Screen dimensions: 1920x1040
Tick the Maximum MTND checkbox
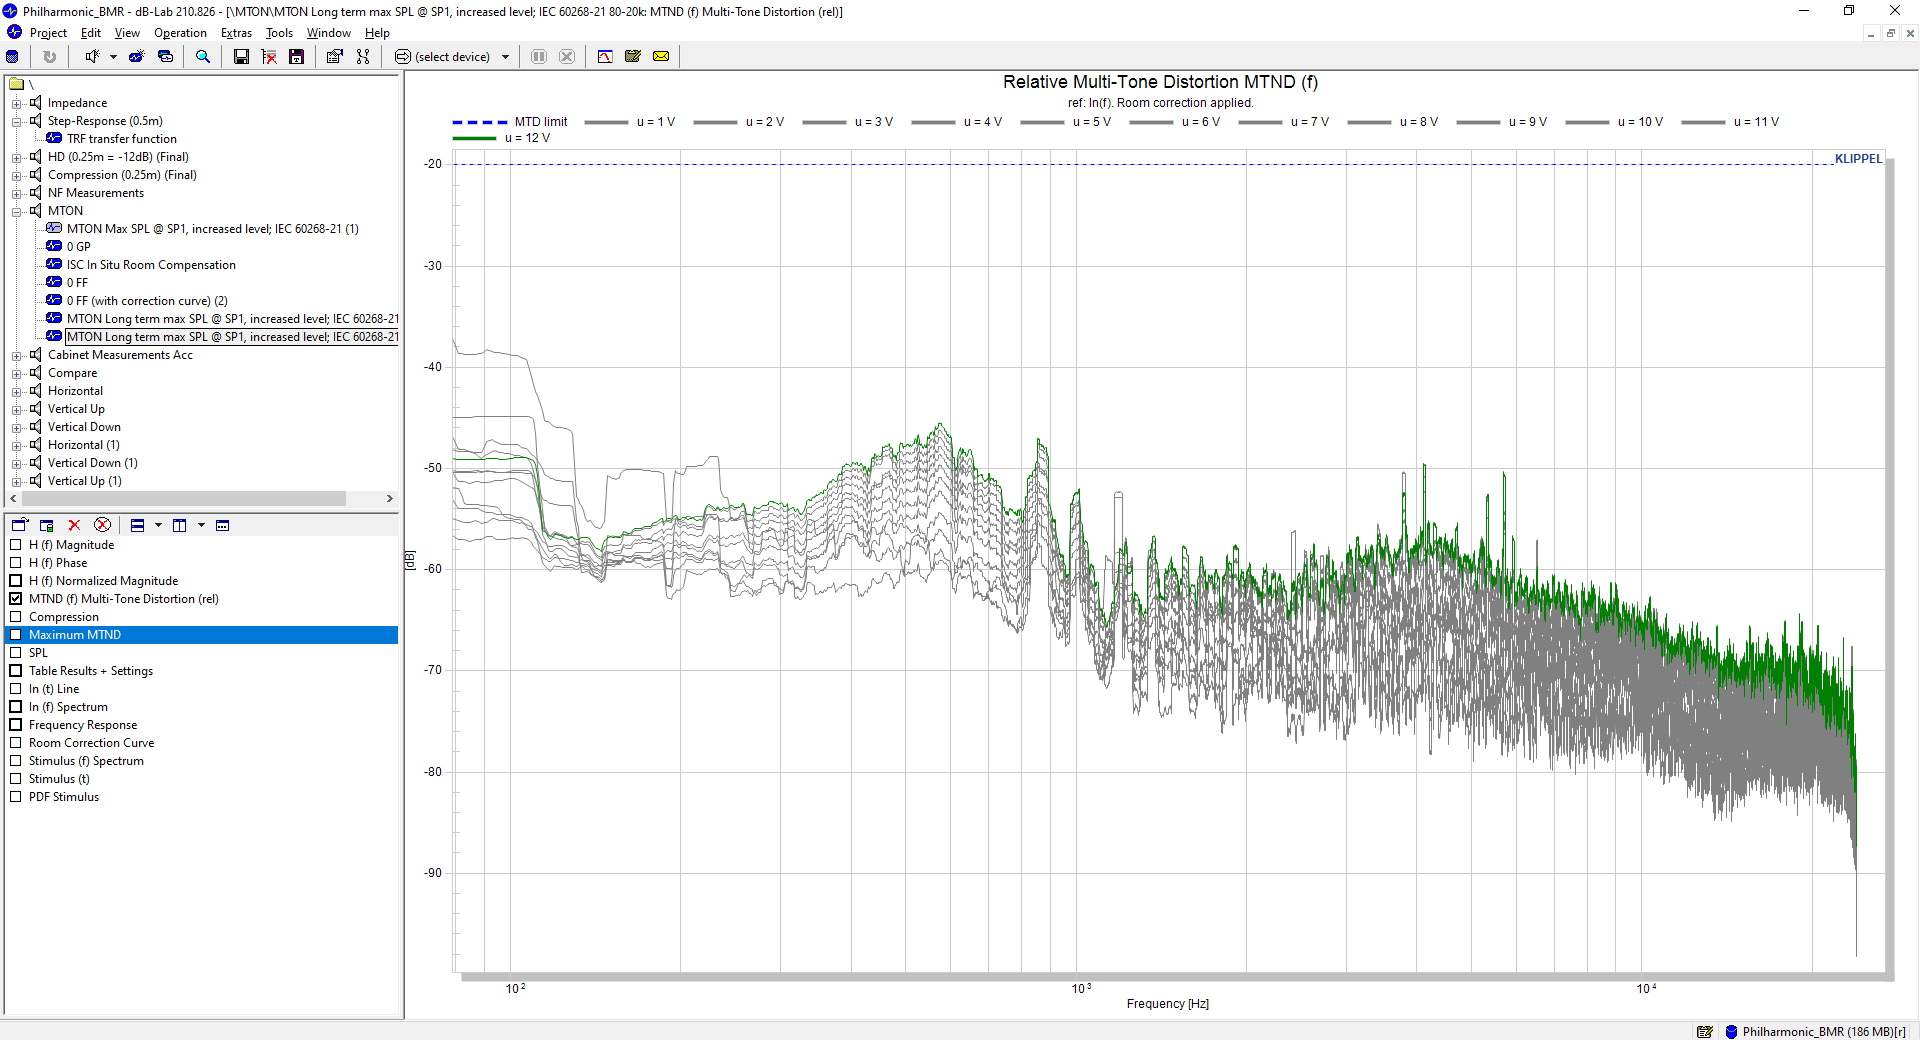(x=16, y=635)
